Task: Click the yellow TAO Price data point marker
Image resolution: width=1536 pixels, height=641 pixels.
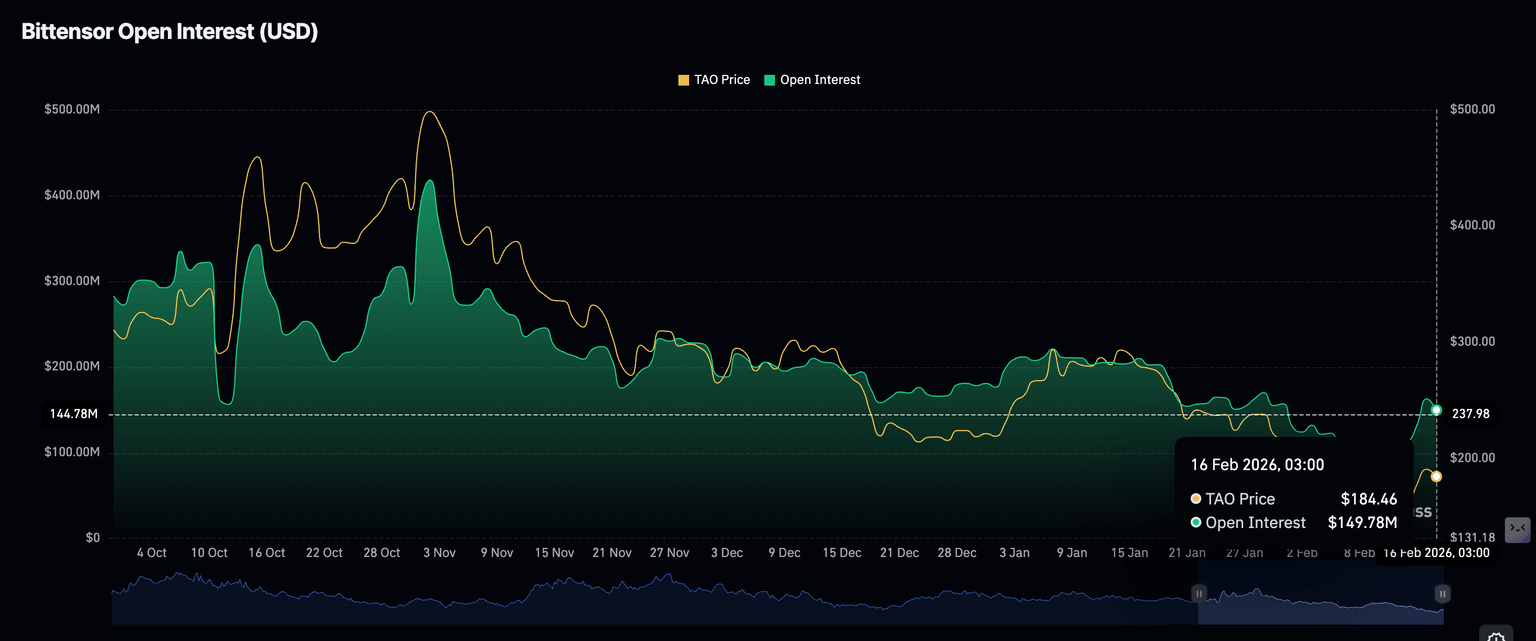Action: 1436,477
